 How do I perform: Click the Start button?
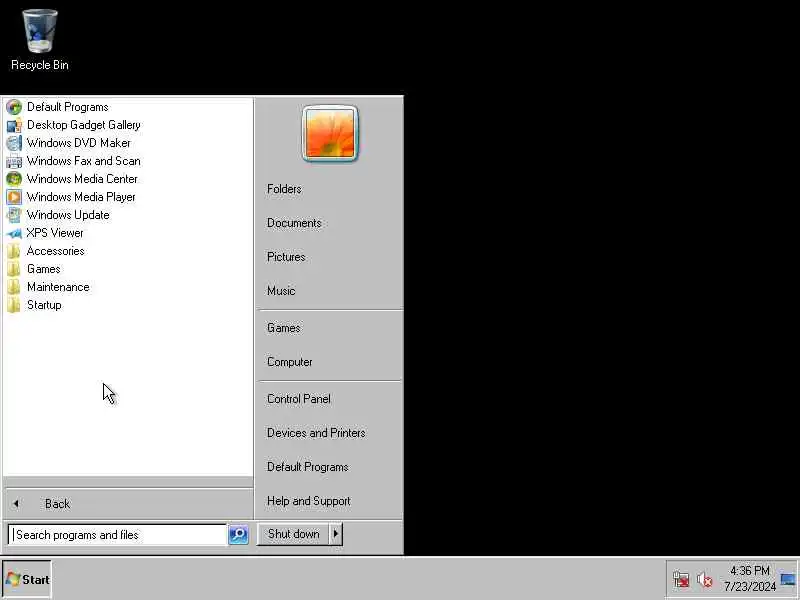click(x=27, y=580)
